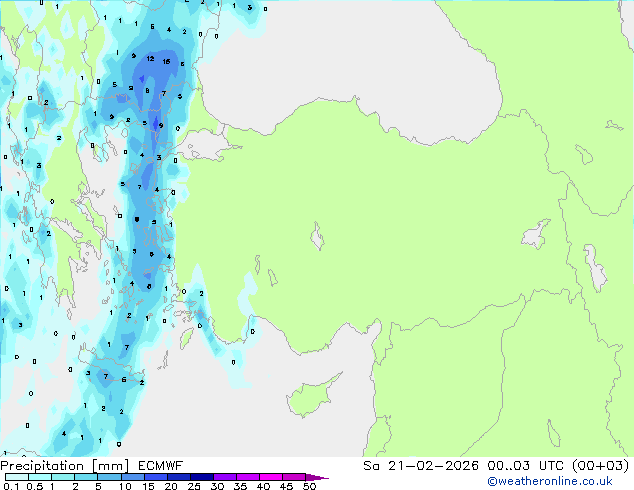The width and height of the screenshot is (634, 490).
Task: Click the 'Sa' weekday abbreviation
Action: 371,466
